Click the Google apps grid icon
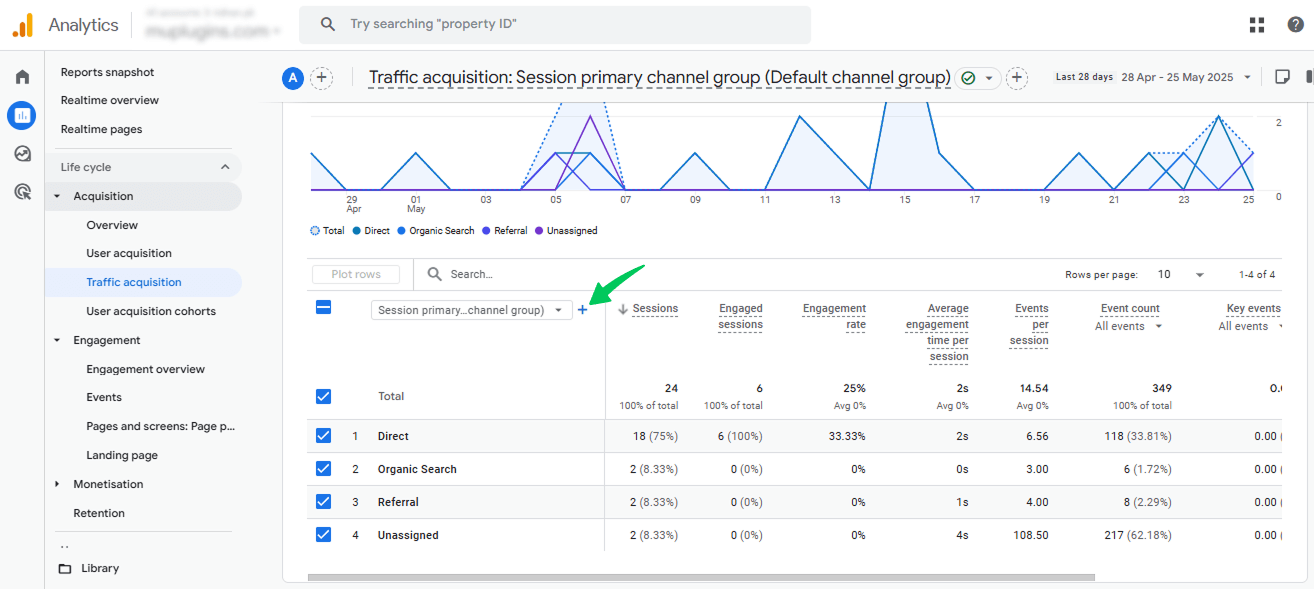The width and height of the screenshot is (1314, 589). (1257, 25)
